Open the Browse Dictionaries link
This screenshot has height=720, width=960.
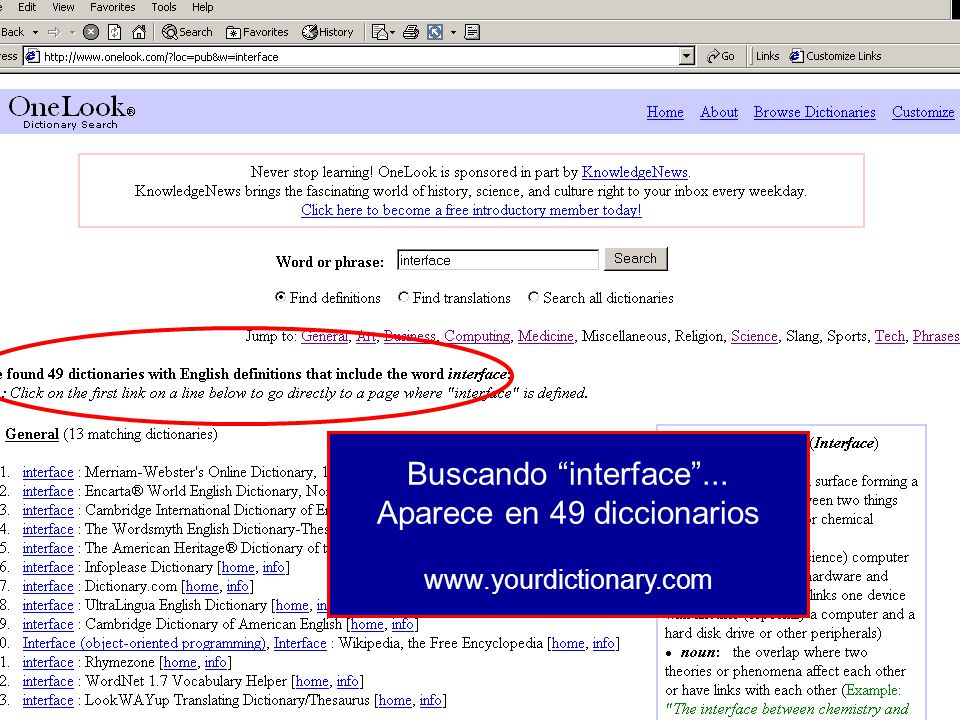(814, 112)
